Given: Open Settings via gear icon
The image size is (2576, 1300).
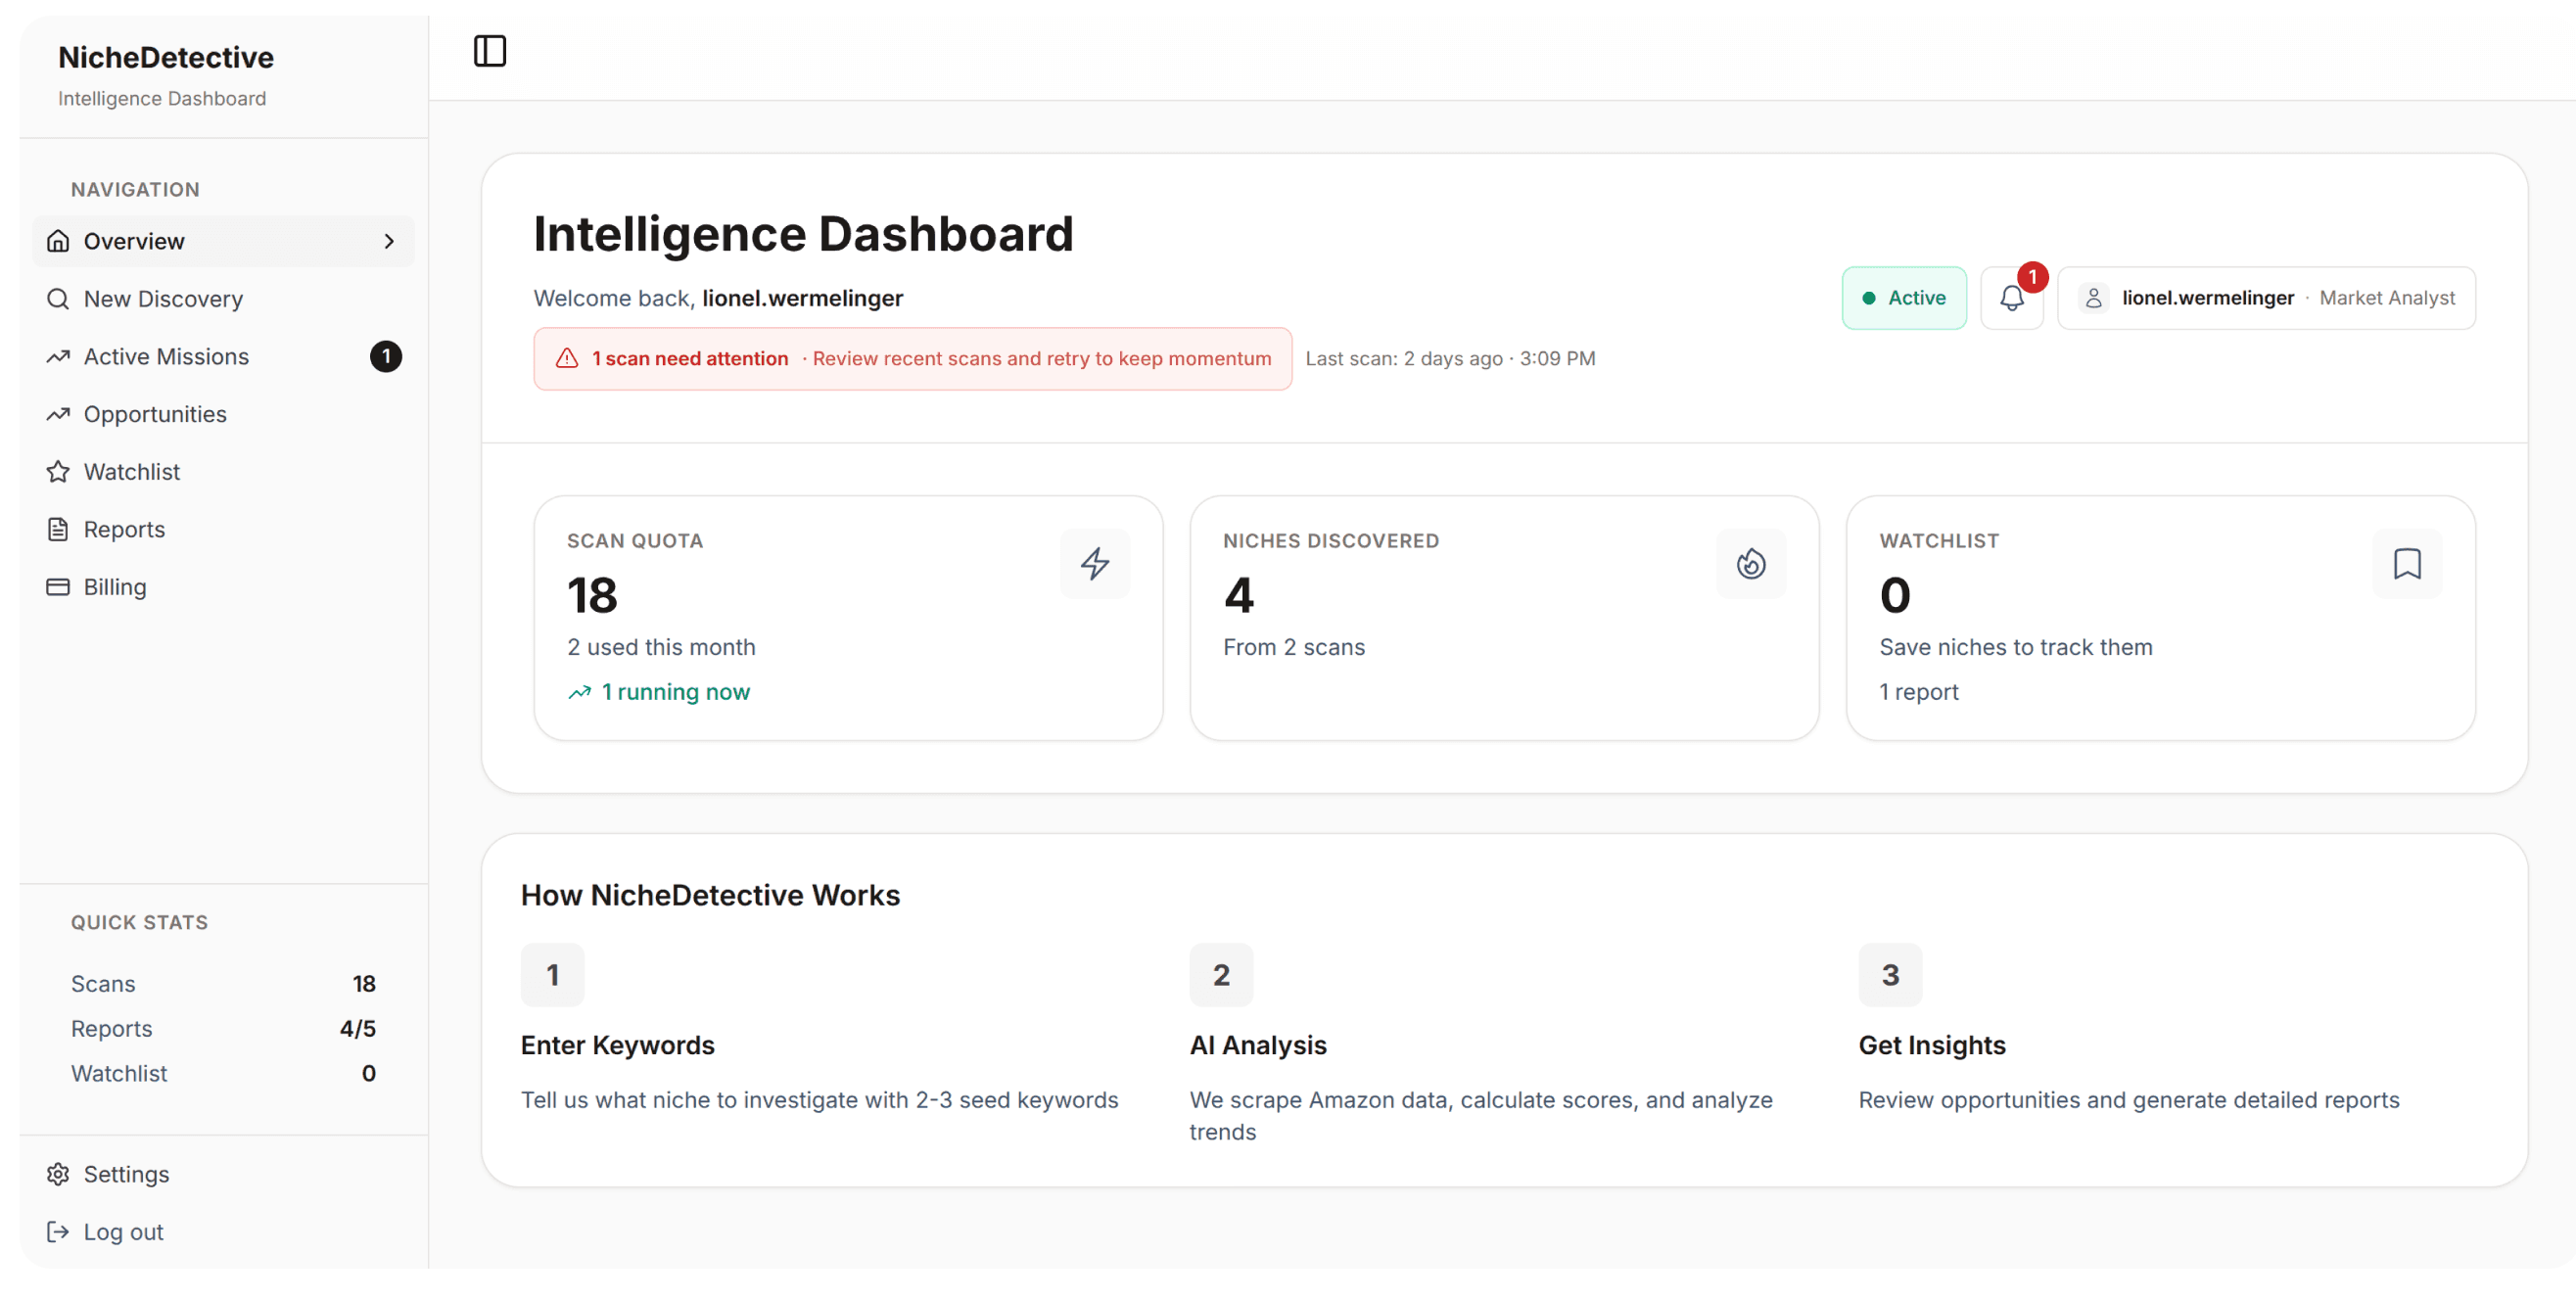Looking at the screenshot, I should pyautogui.click(x=58, y=1174).
